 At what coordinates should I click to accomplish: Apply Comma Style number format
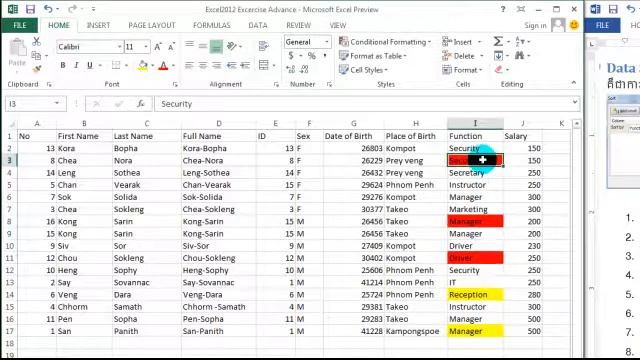click(x=325, y=55)
